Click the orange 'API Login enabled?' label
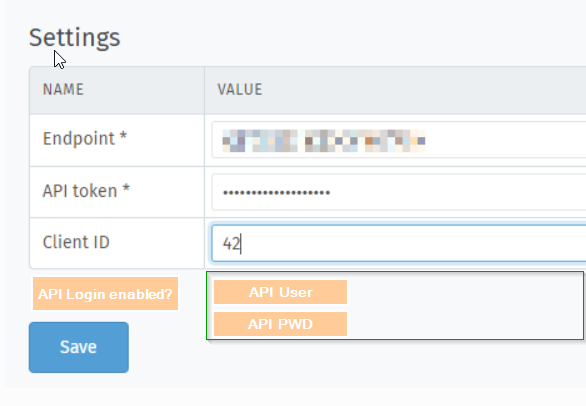This screenshot has width=586, height=406. click(105, 294)
